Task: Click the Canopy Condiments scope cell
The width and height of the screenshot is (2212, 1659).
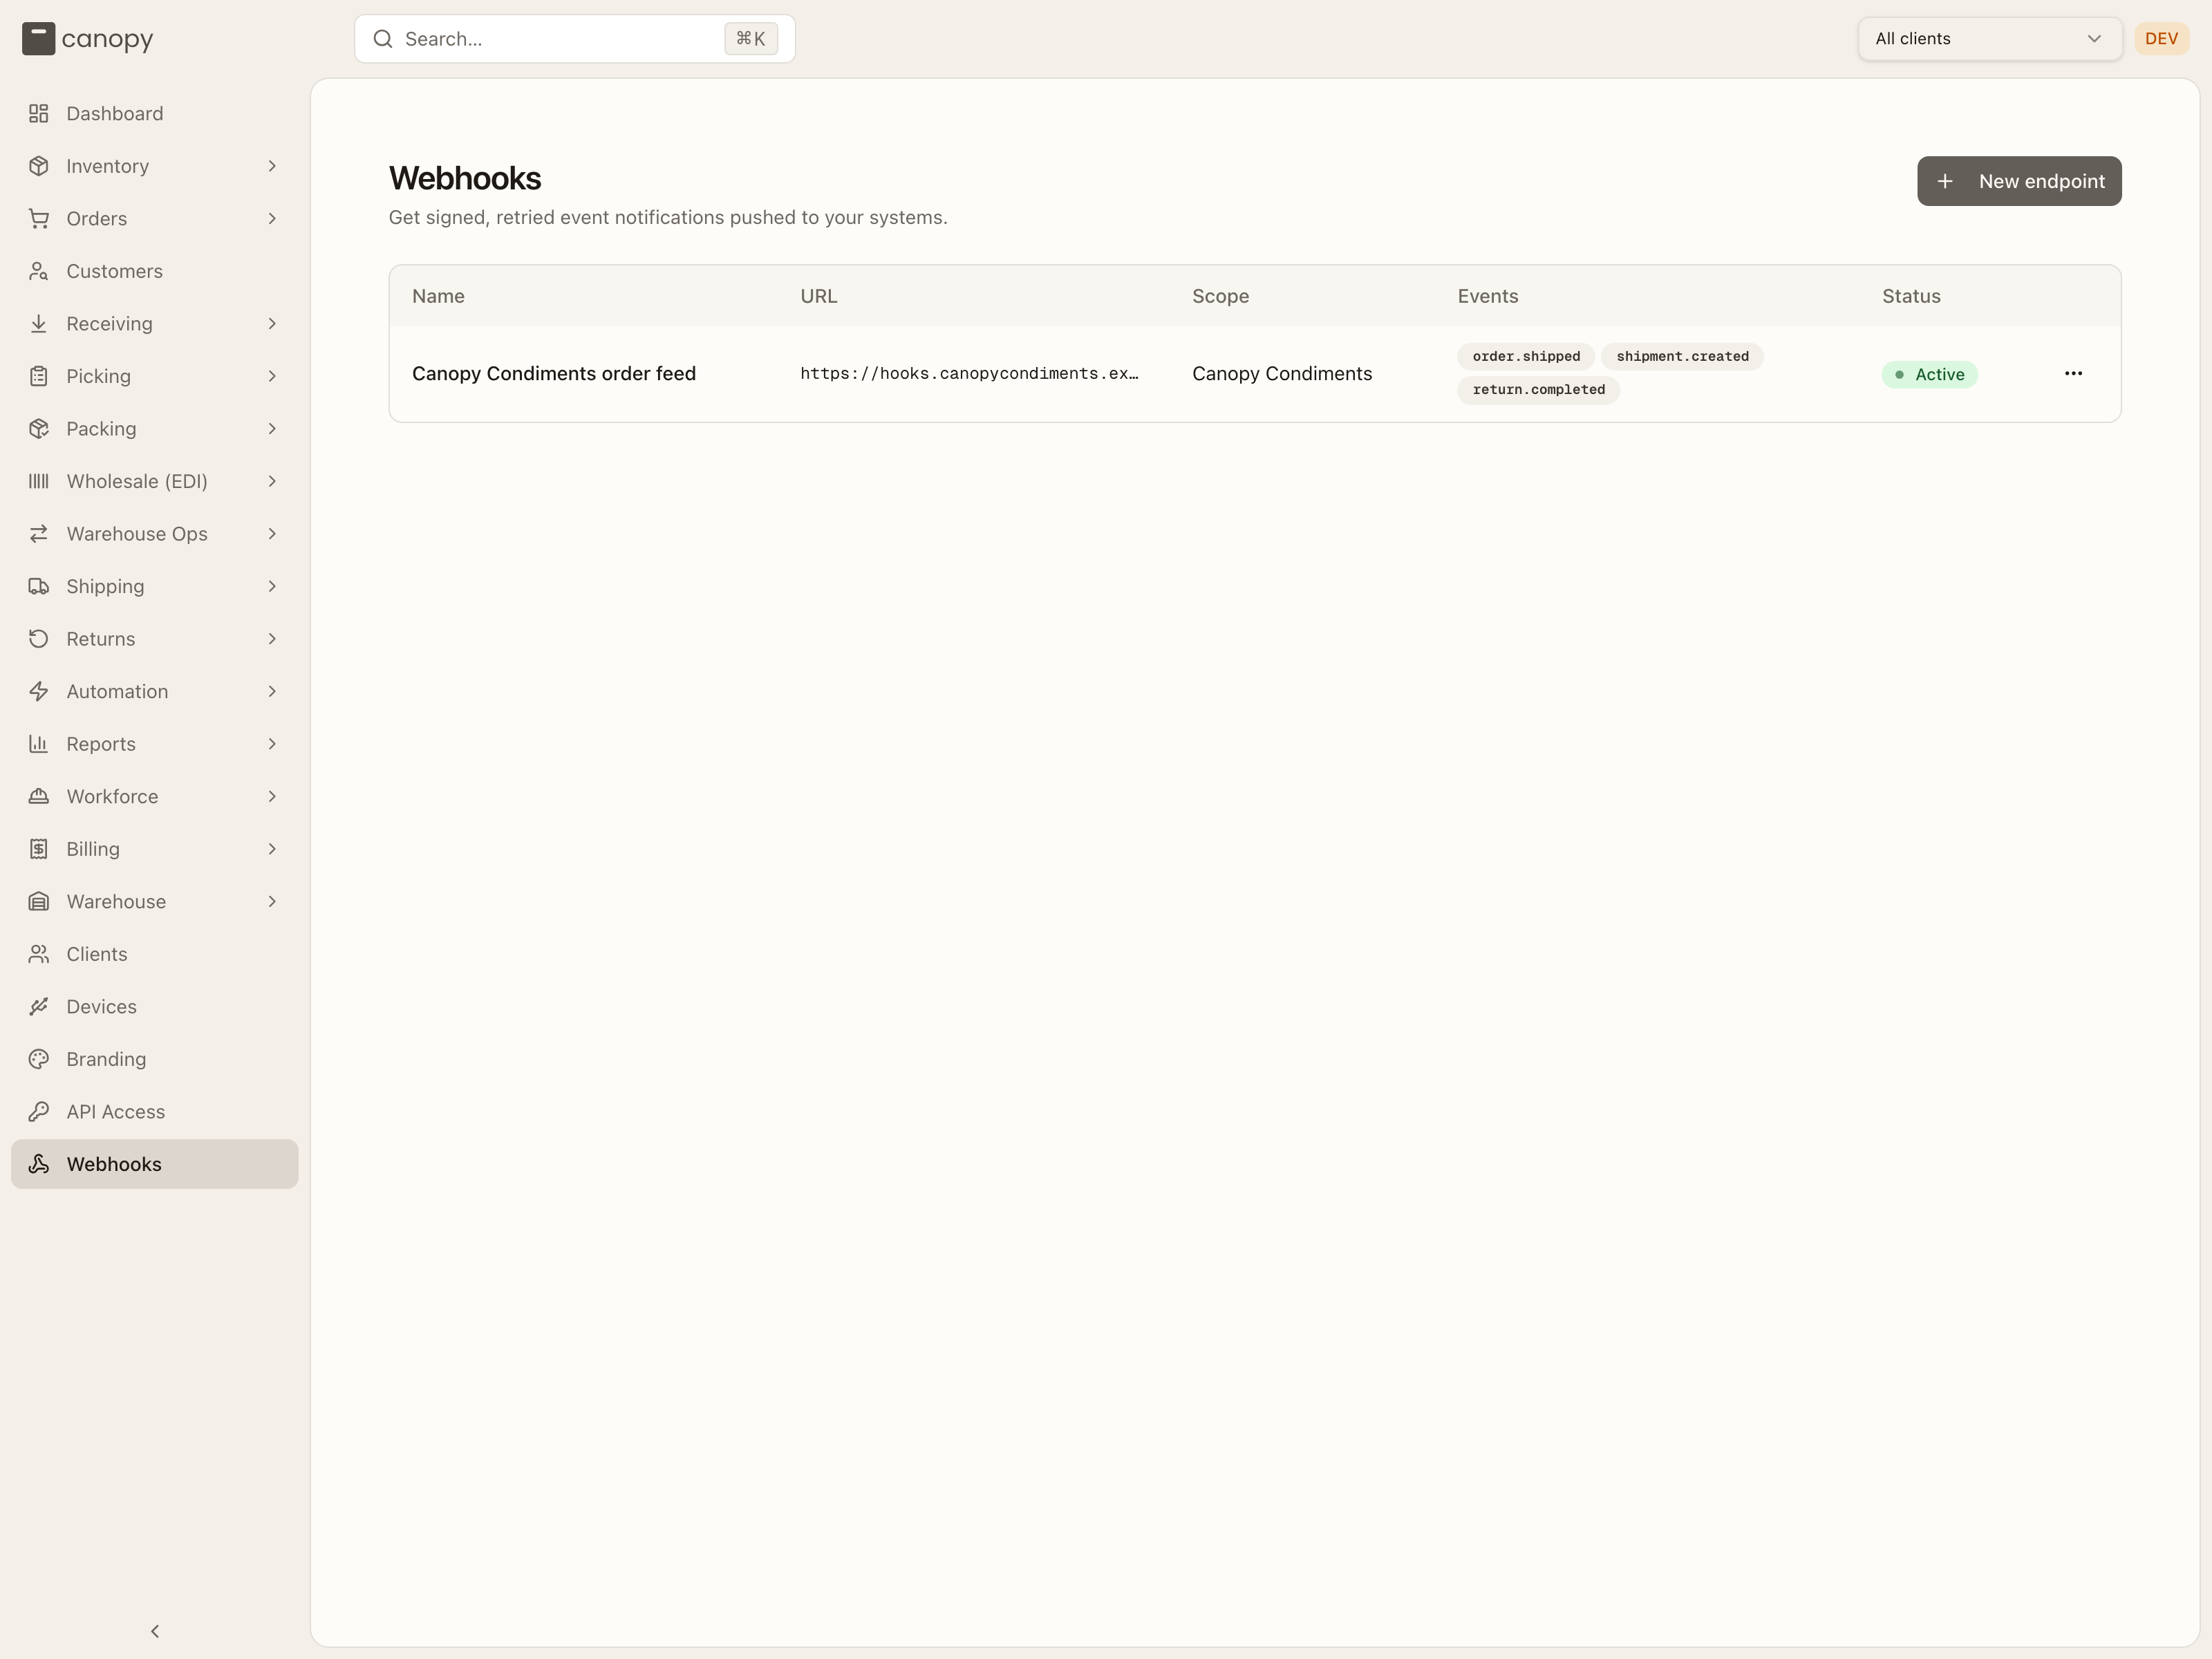Action: [x=1282, y=373]
